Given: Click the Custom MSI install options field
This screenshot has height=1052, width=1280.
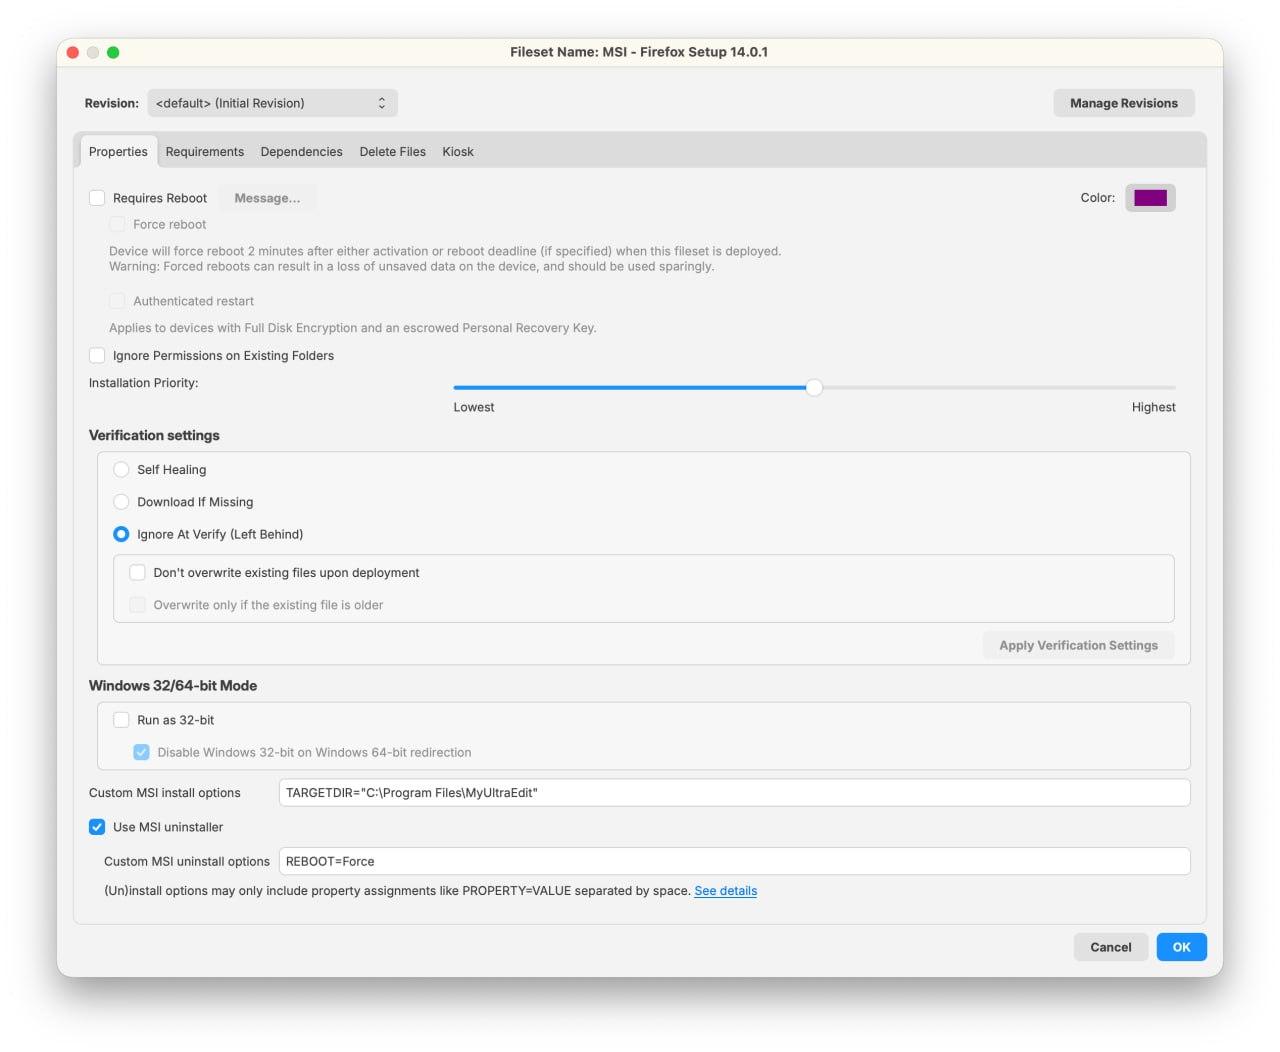Looking at the screenshot, I should [x=734, y=793].
